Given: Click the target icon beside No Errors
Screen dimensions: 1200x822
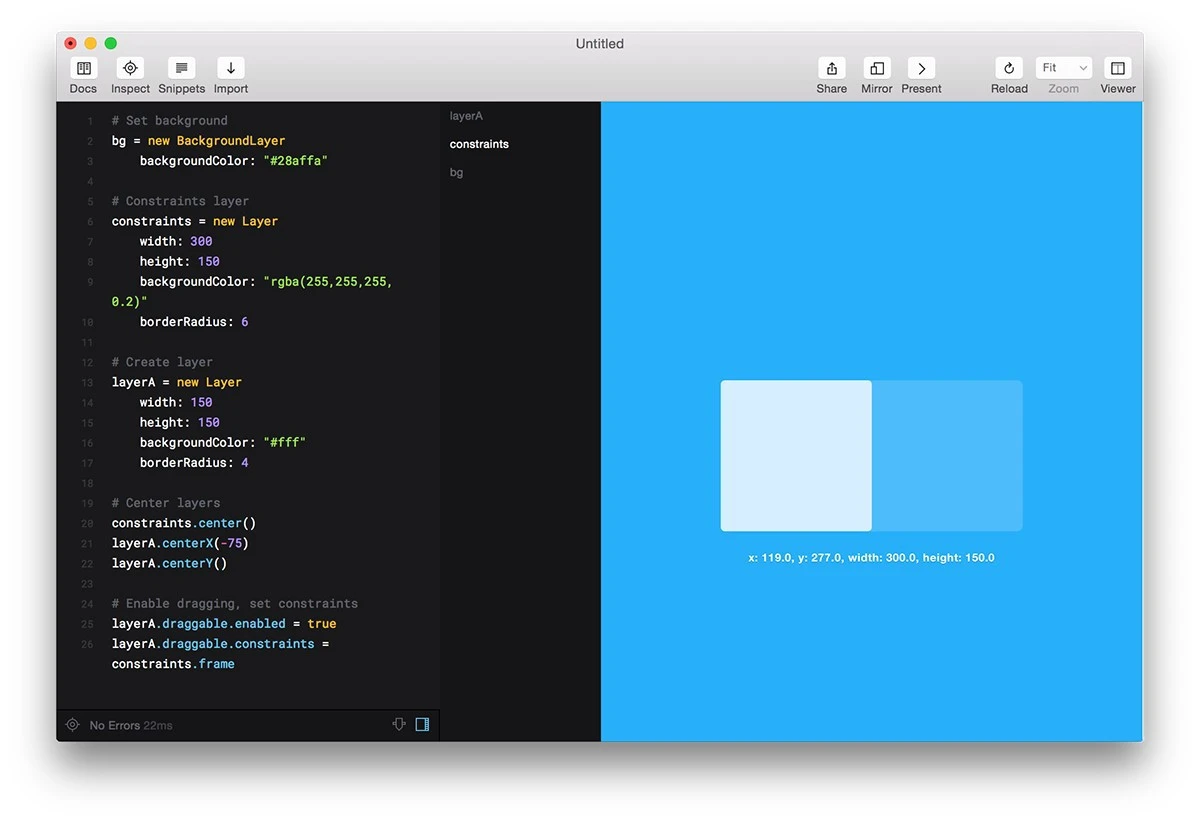Looking at the screenshot, I should 72,725.
